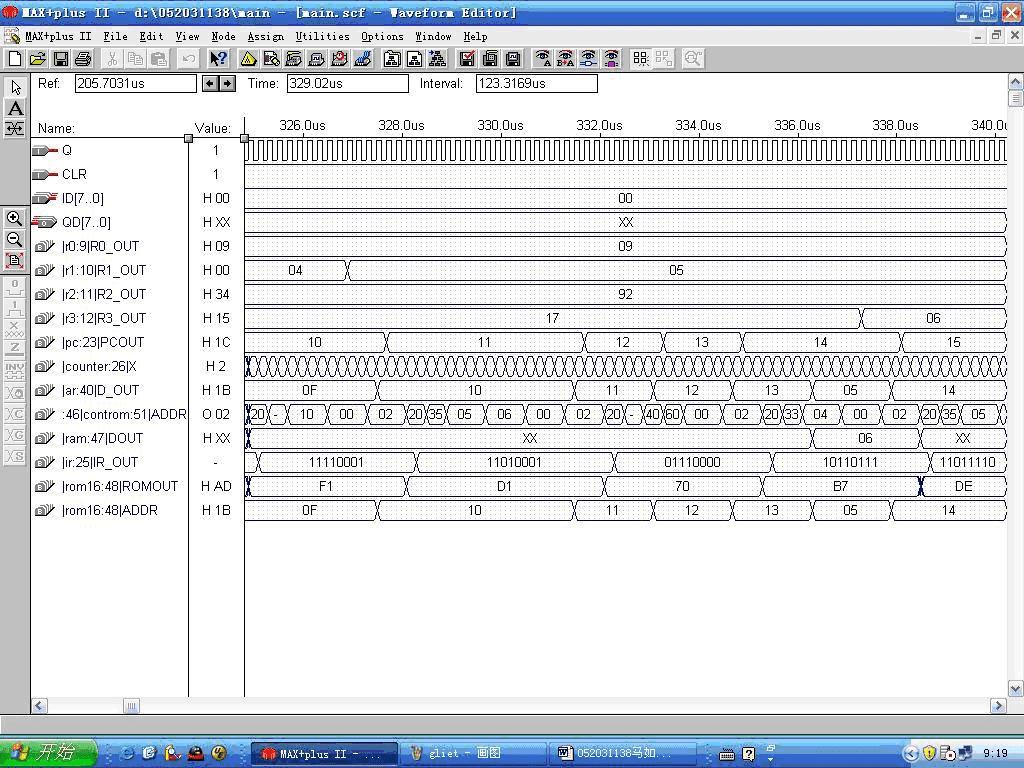Screen dimensions: 1024x768
Task: Click the Find Text eye icon
Action: [543, 59]
